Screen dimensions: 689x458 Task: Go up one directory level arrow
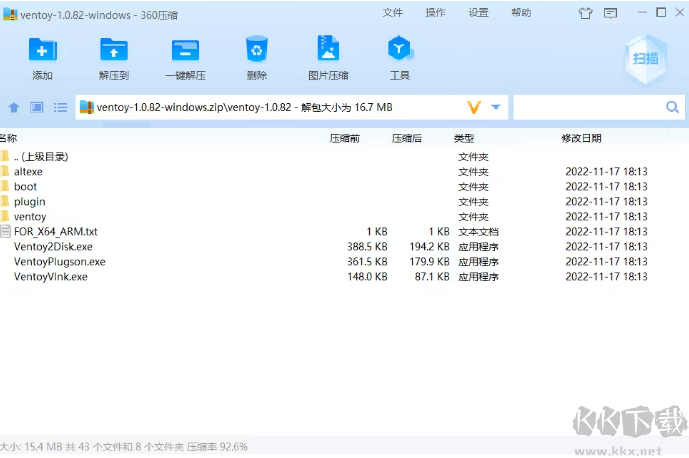[x=14, y=107]
